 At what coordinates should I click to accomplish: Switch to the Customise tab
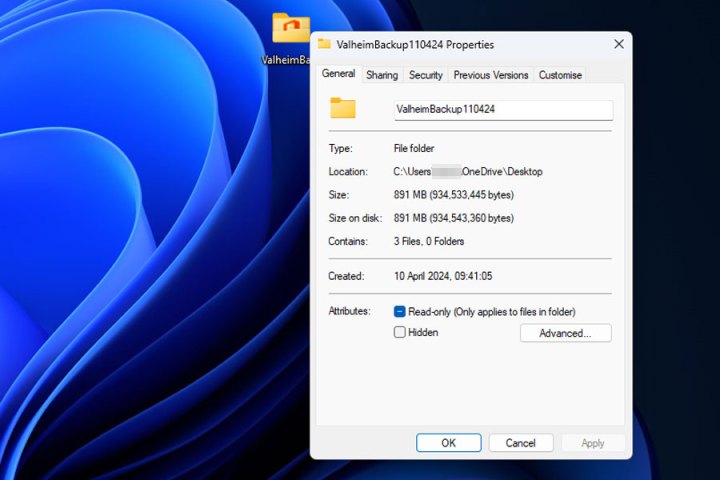pyautogui.click(x=560, y=75)
